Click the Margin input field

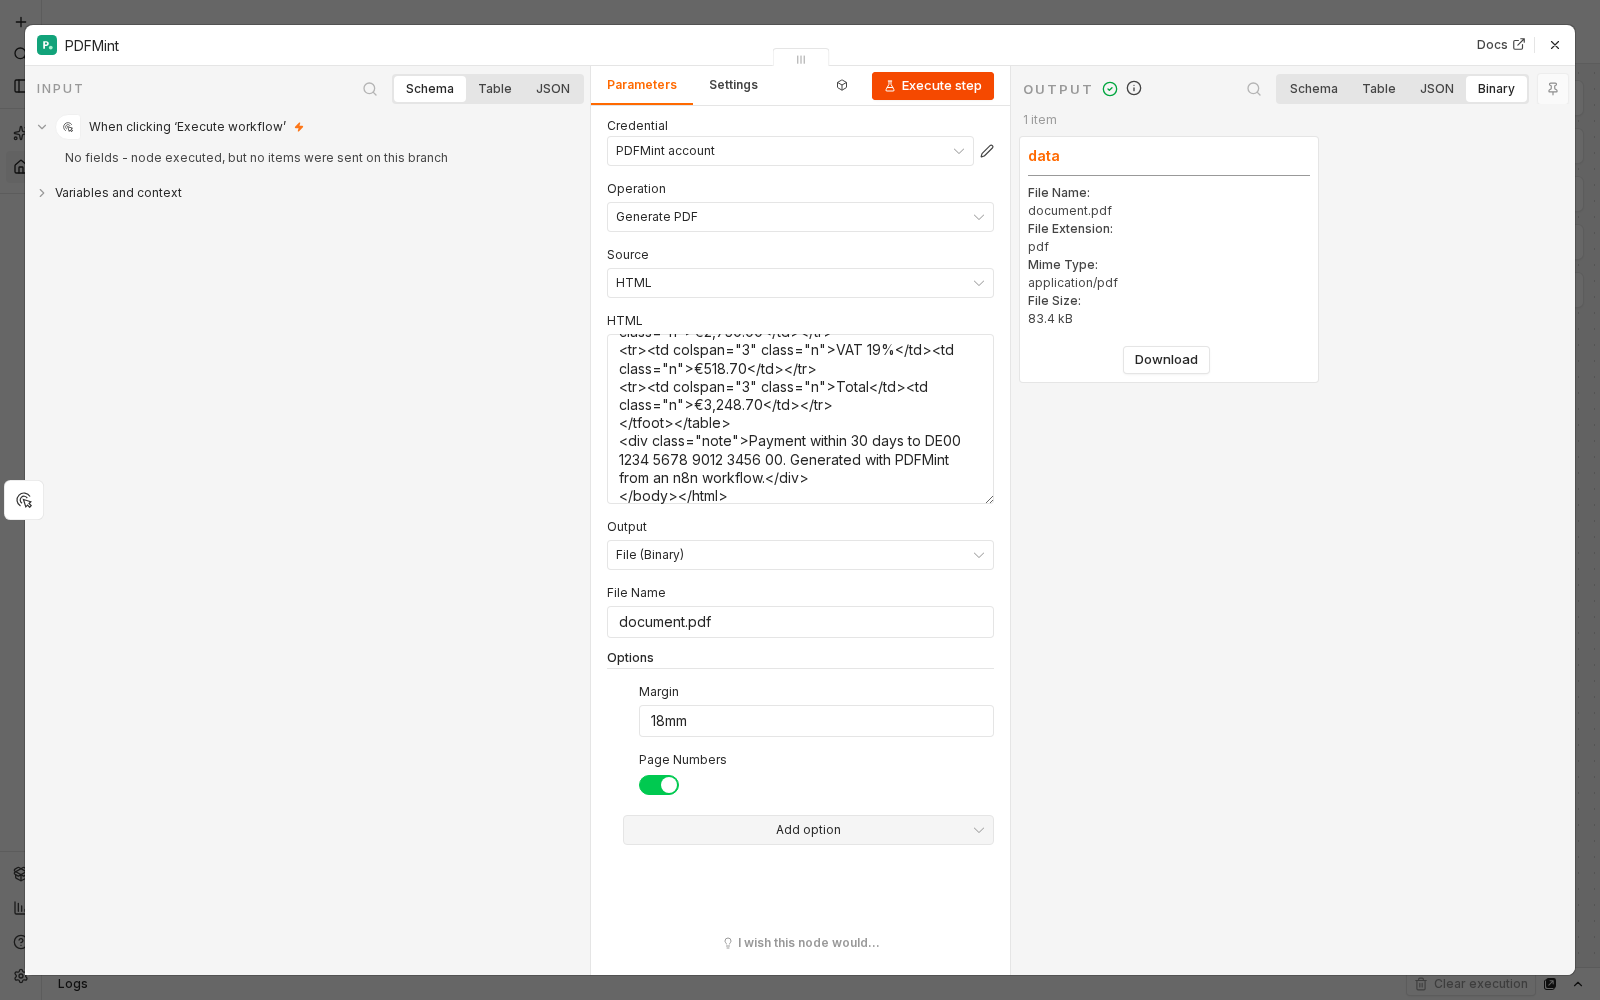pyautogui.click(x=816, y=721)
